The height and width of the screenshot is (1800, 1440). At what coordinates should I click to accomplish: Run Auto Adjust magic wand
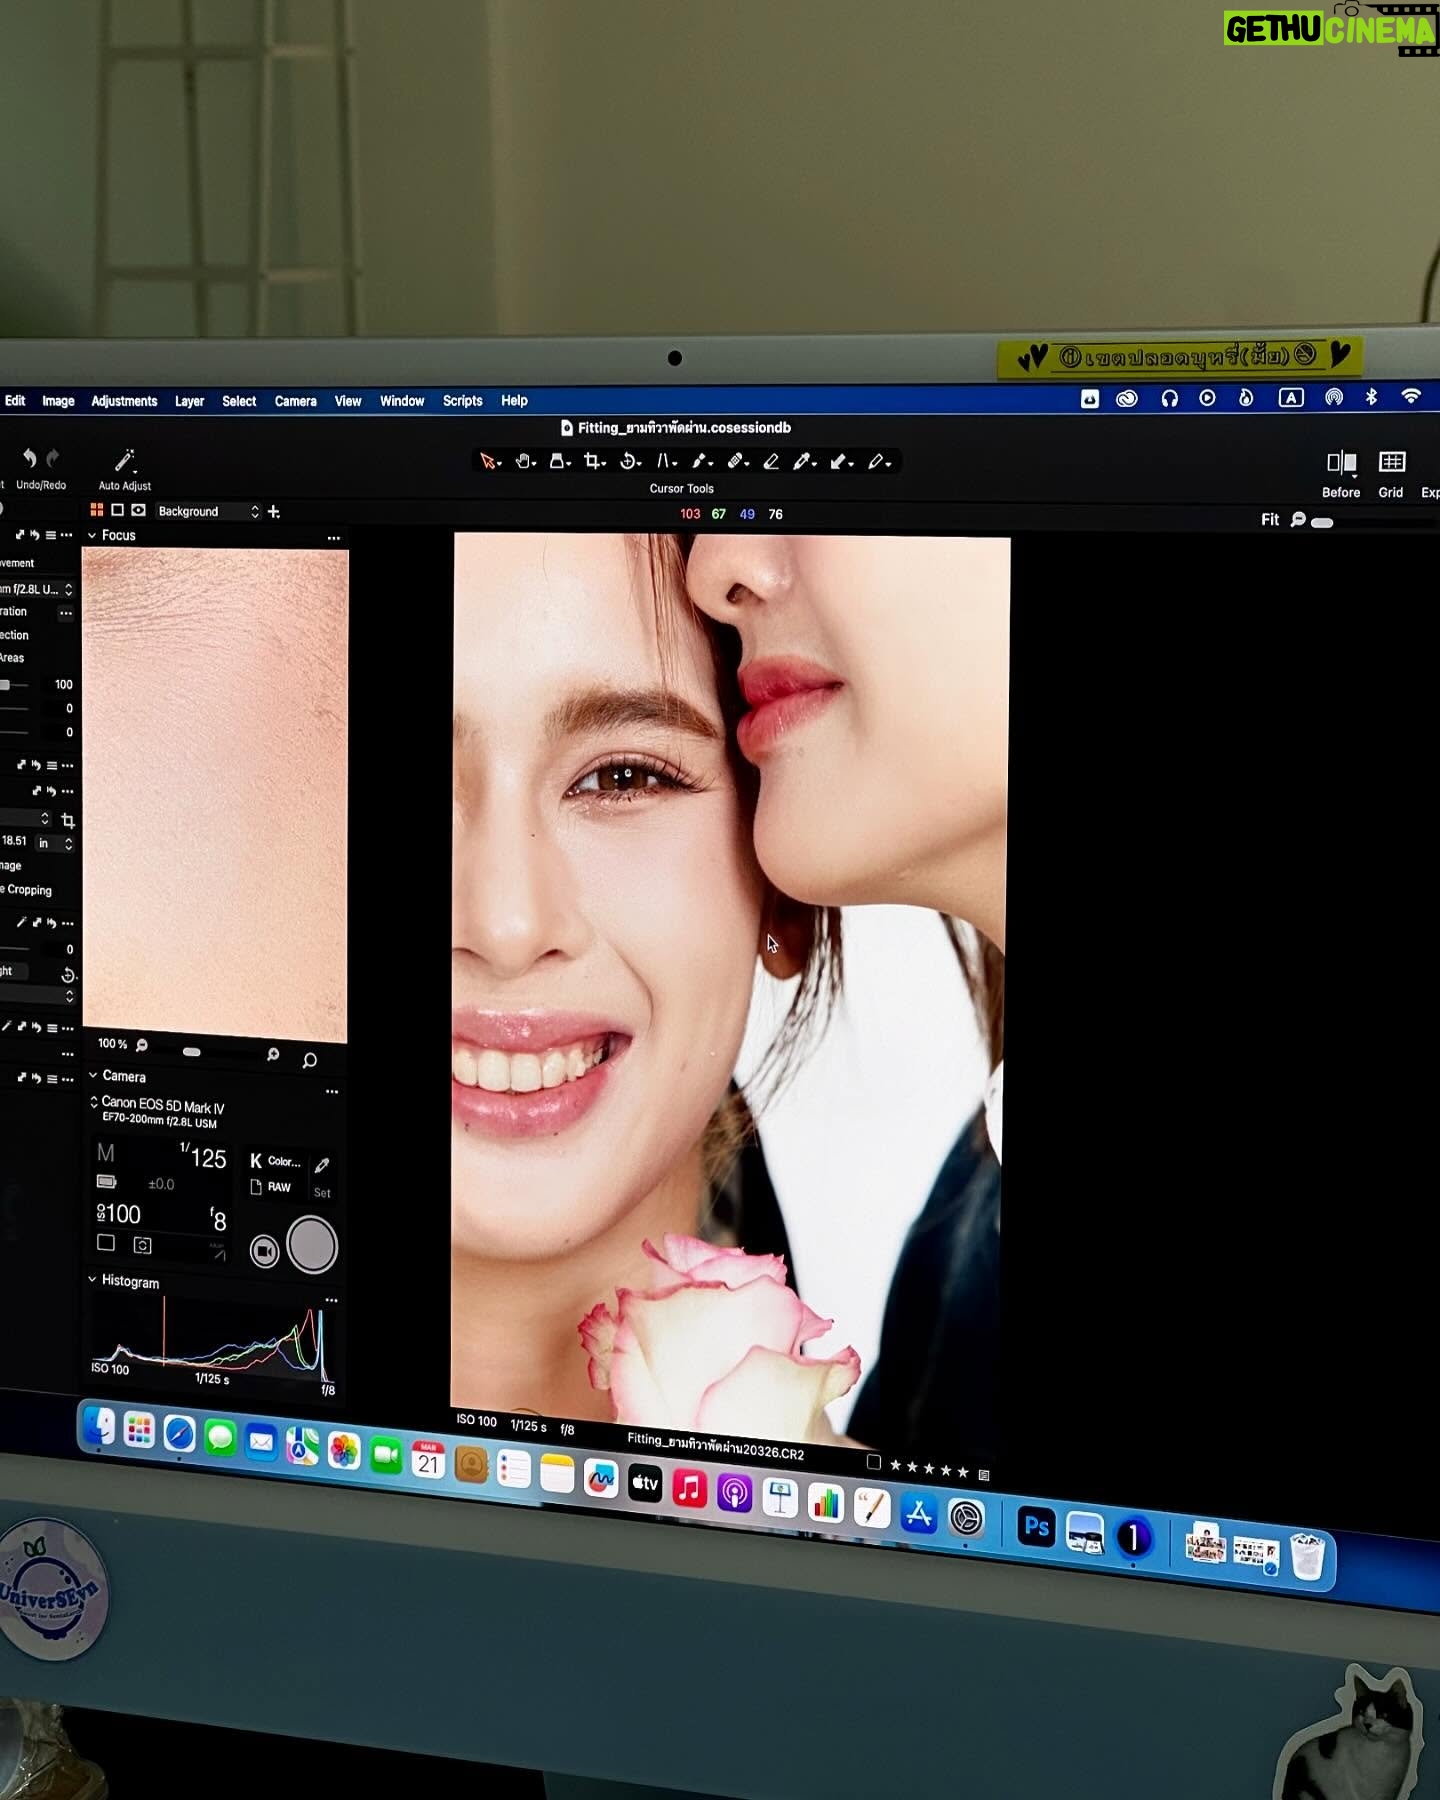(124, 461)
